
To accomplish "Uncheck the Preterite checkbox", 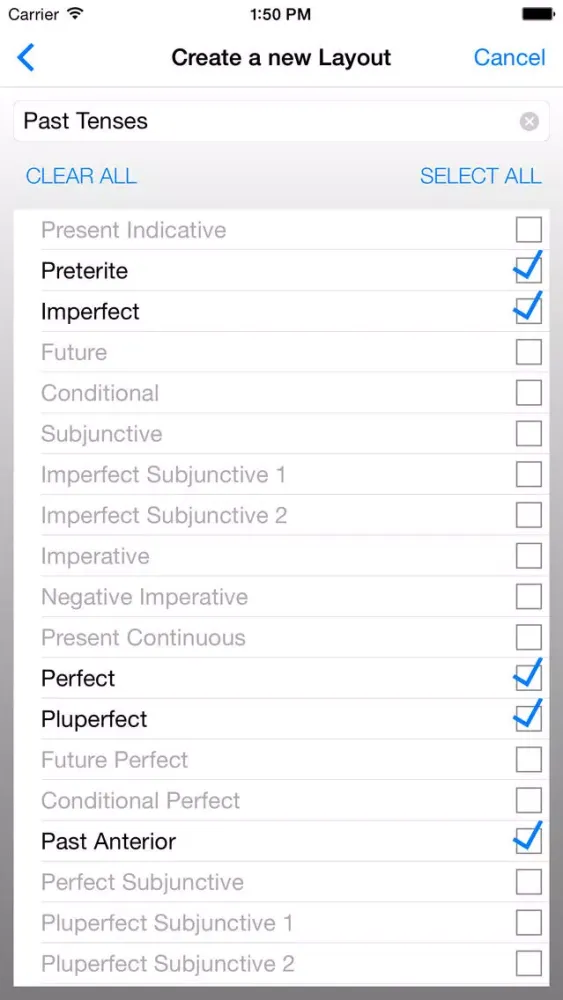I will pyautogui.click(x=529, y=269).
